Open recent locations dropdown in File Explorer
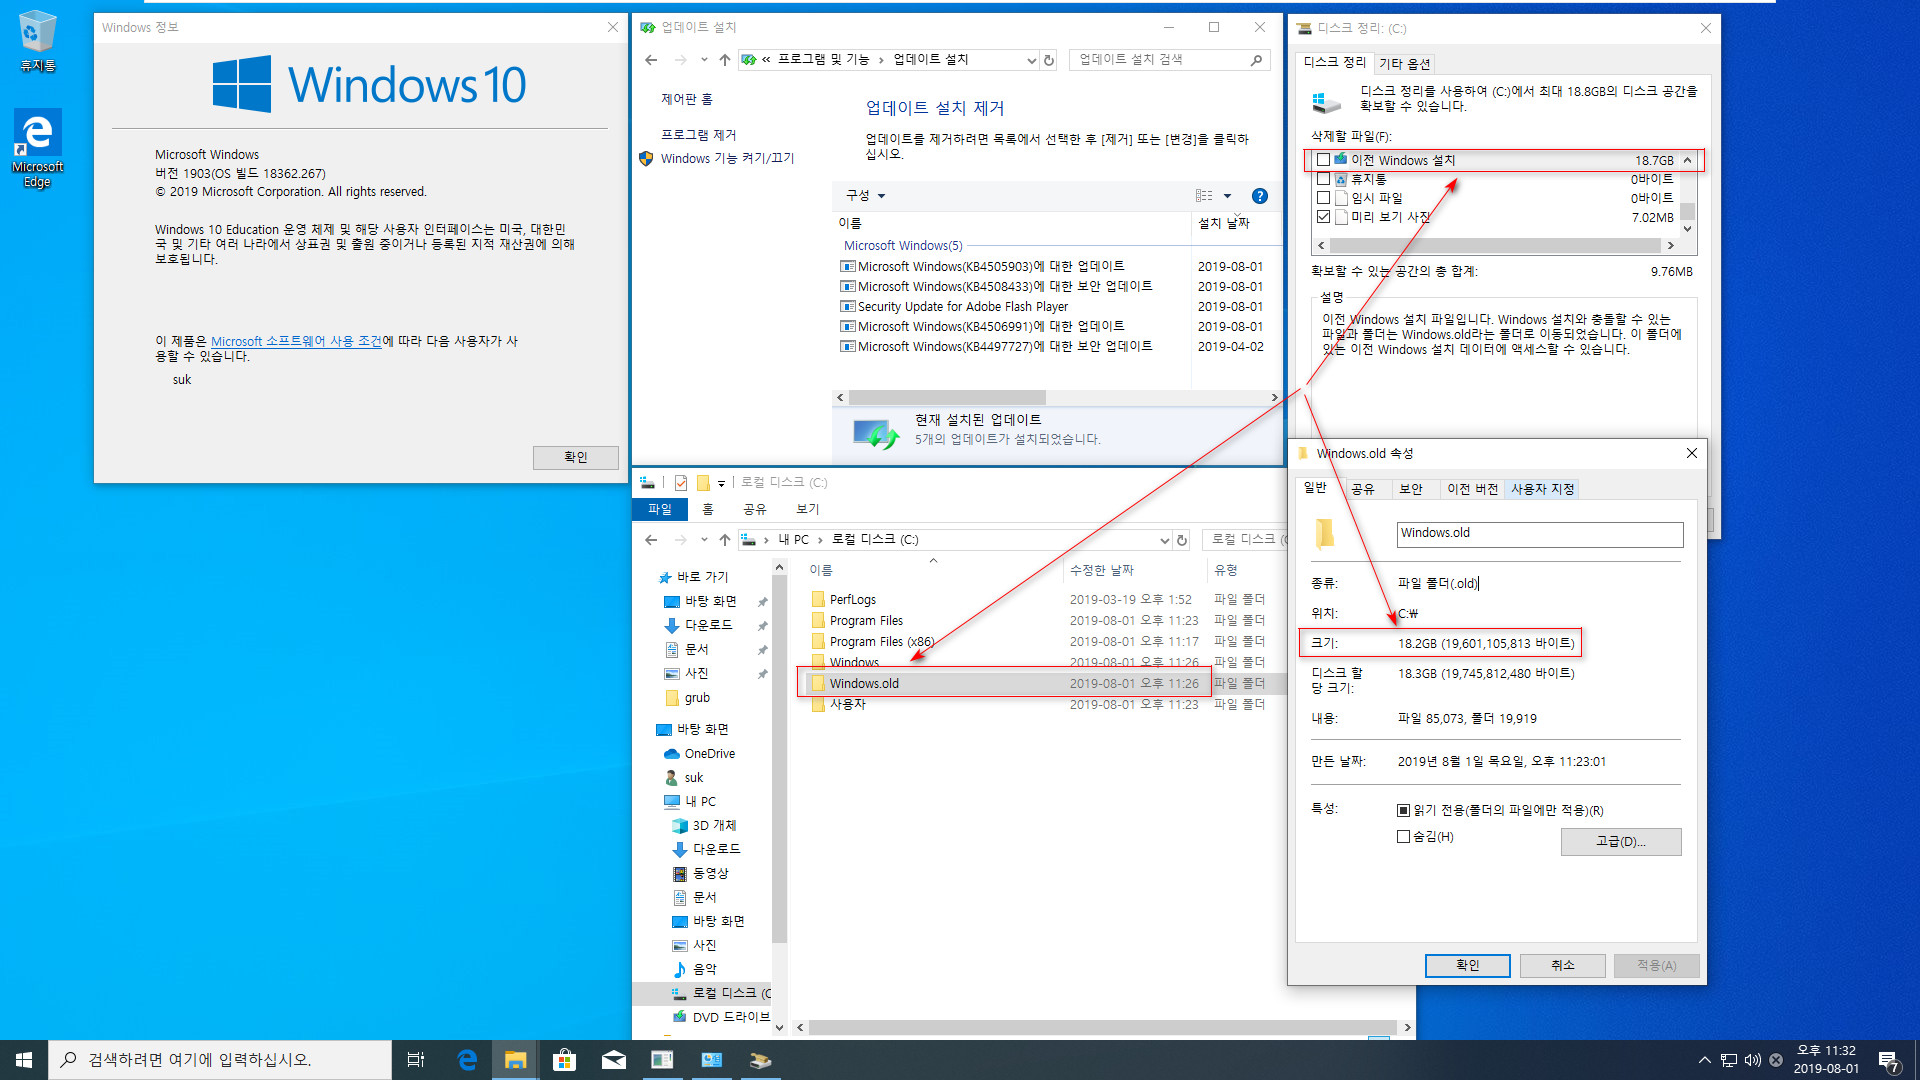The image size is (1920, 1080). pyautogui.click(x=704, y=540)
